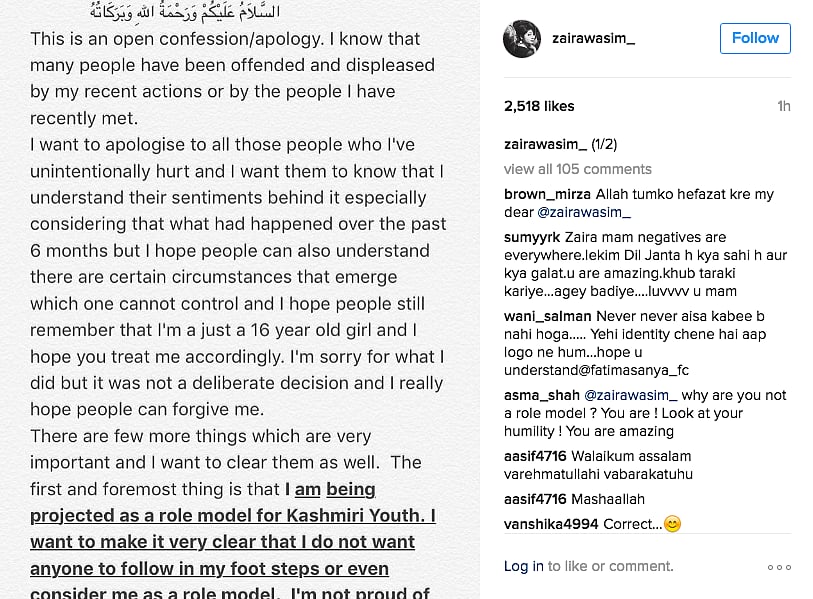Click the Log in link

tap(523, 566)
